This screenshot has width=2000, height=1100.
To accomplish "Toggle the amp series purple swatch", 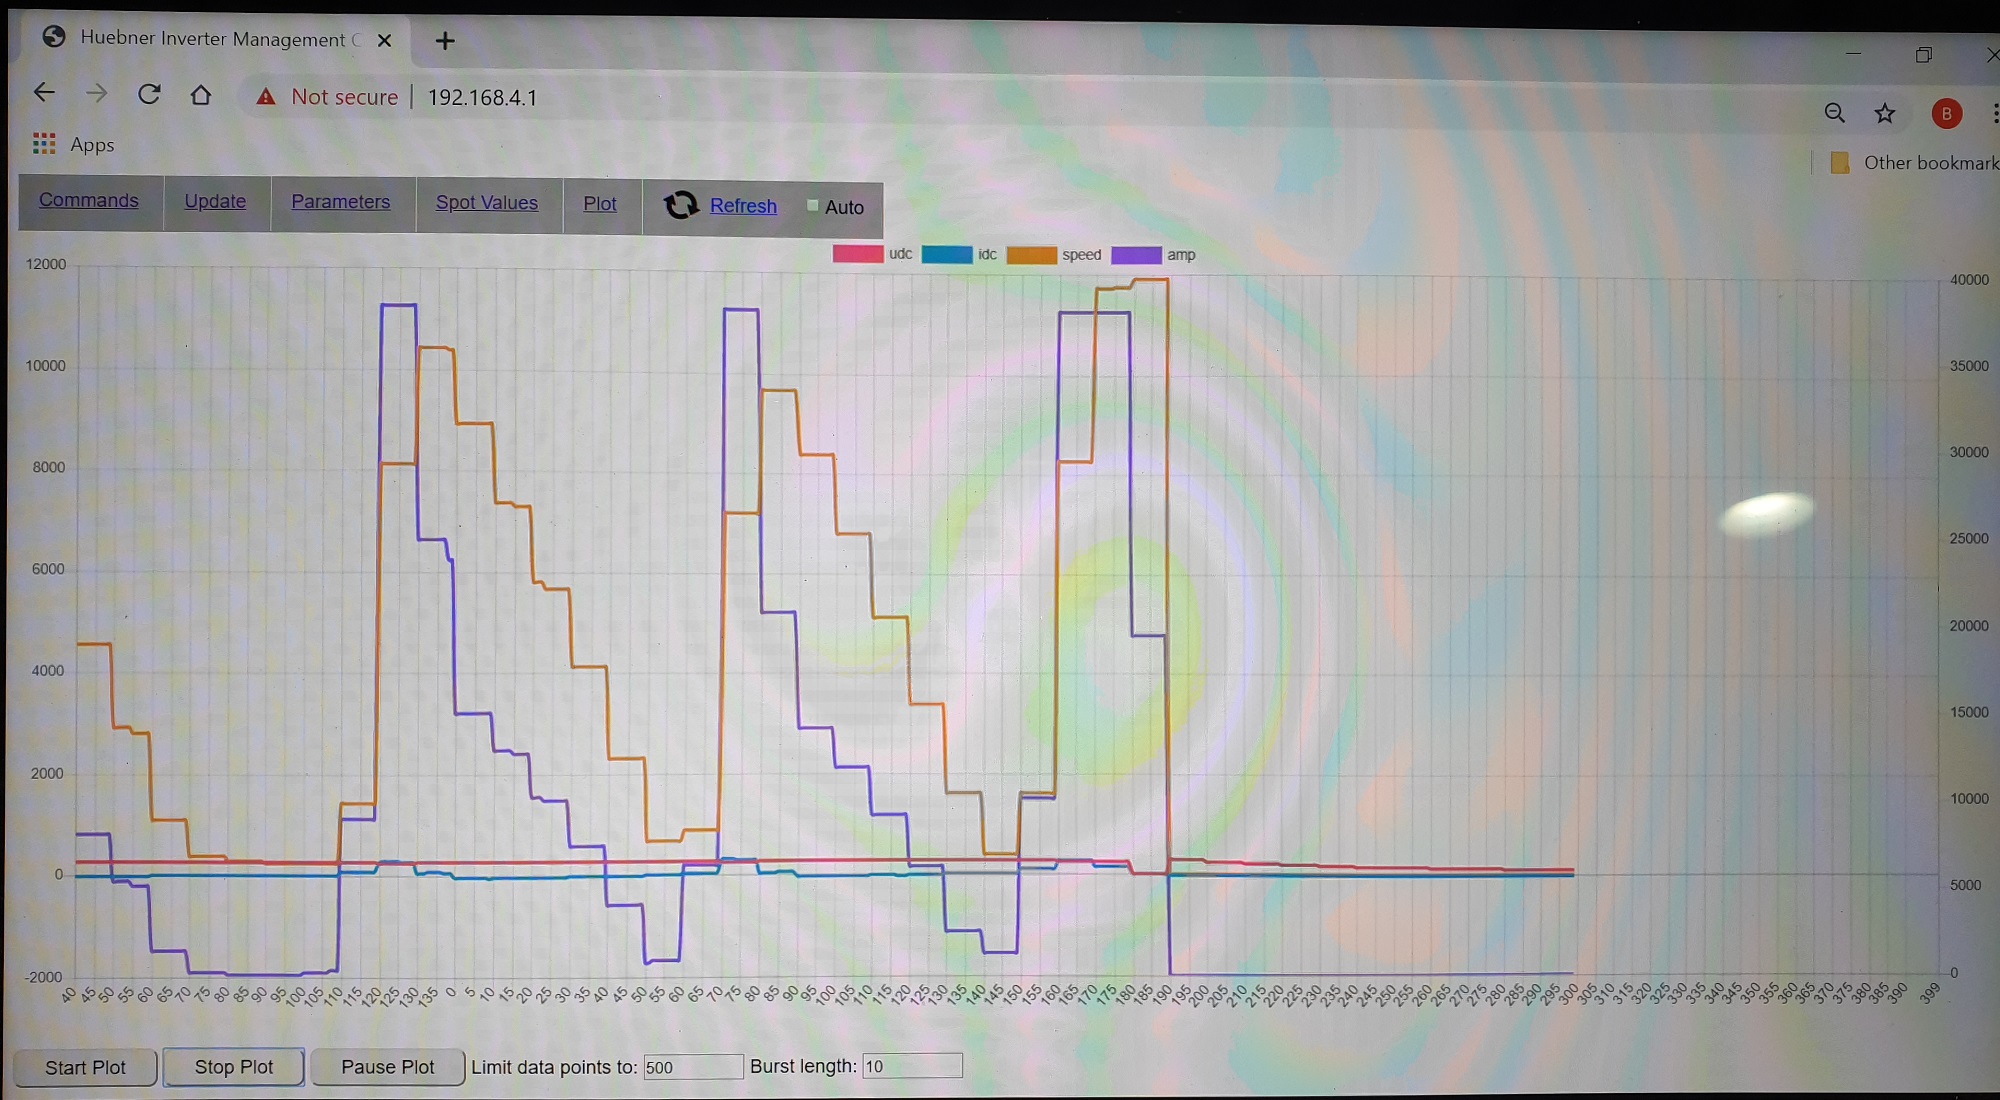I will click(1136, 255).
